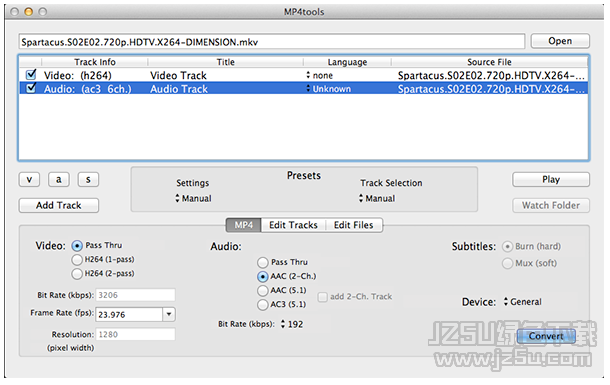Click the Watch Folder button

tap(551, 205)
